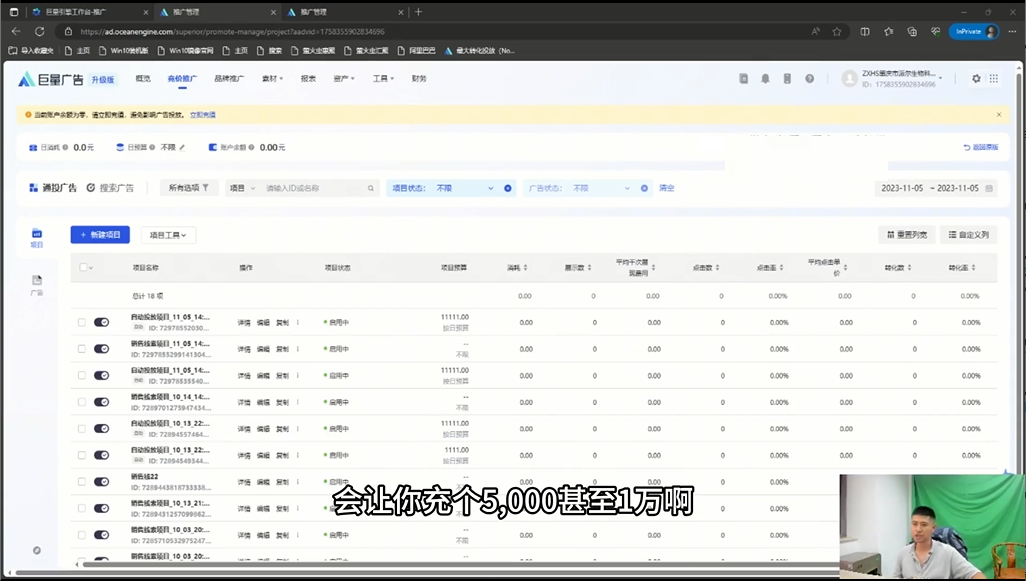Click the 广告 sidebar icon
This screenshot has width=1026, height=581.
point(37,285)
